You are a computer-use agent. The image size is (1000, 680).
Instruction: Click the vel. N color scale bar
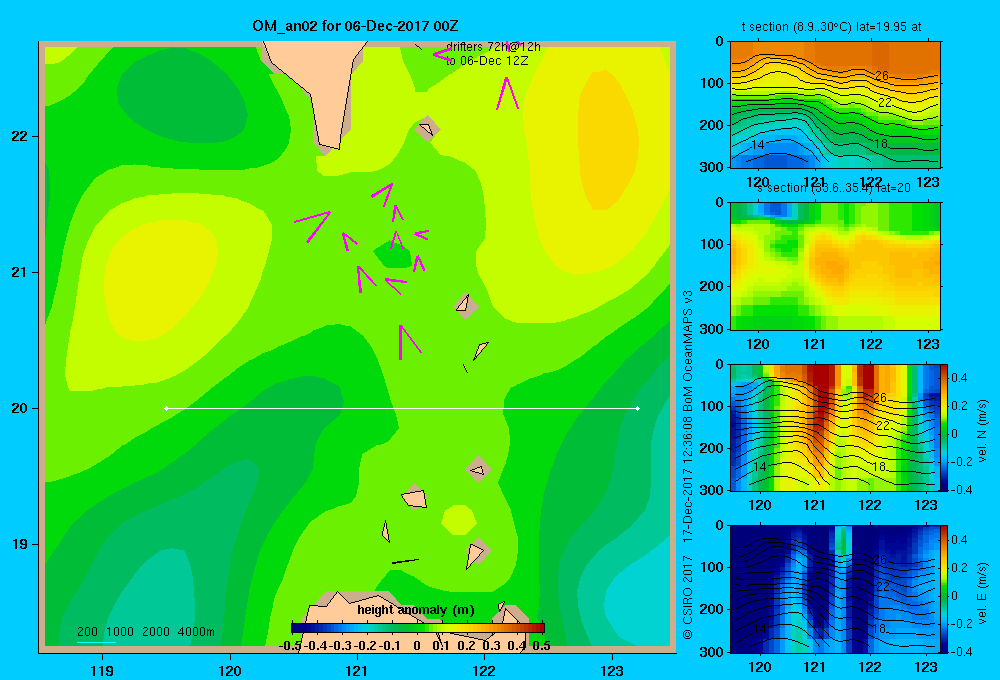tap(945, 427)
